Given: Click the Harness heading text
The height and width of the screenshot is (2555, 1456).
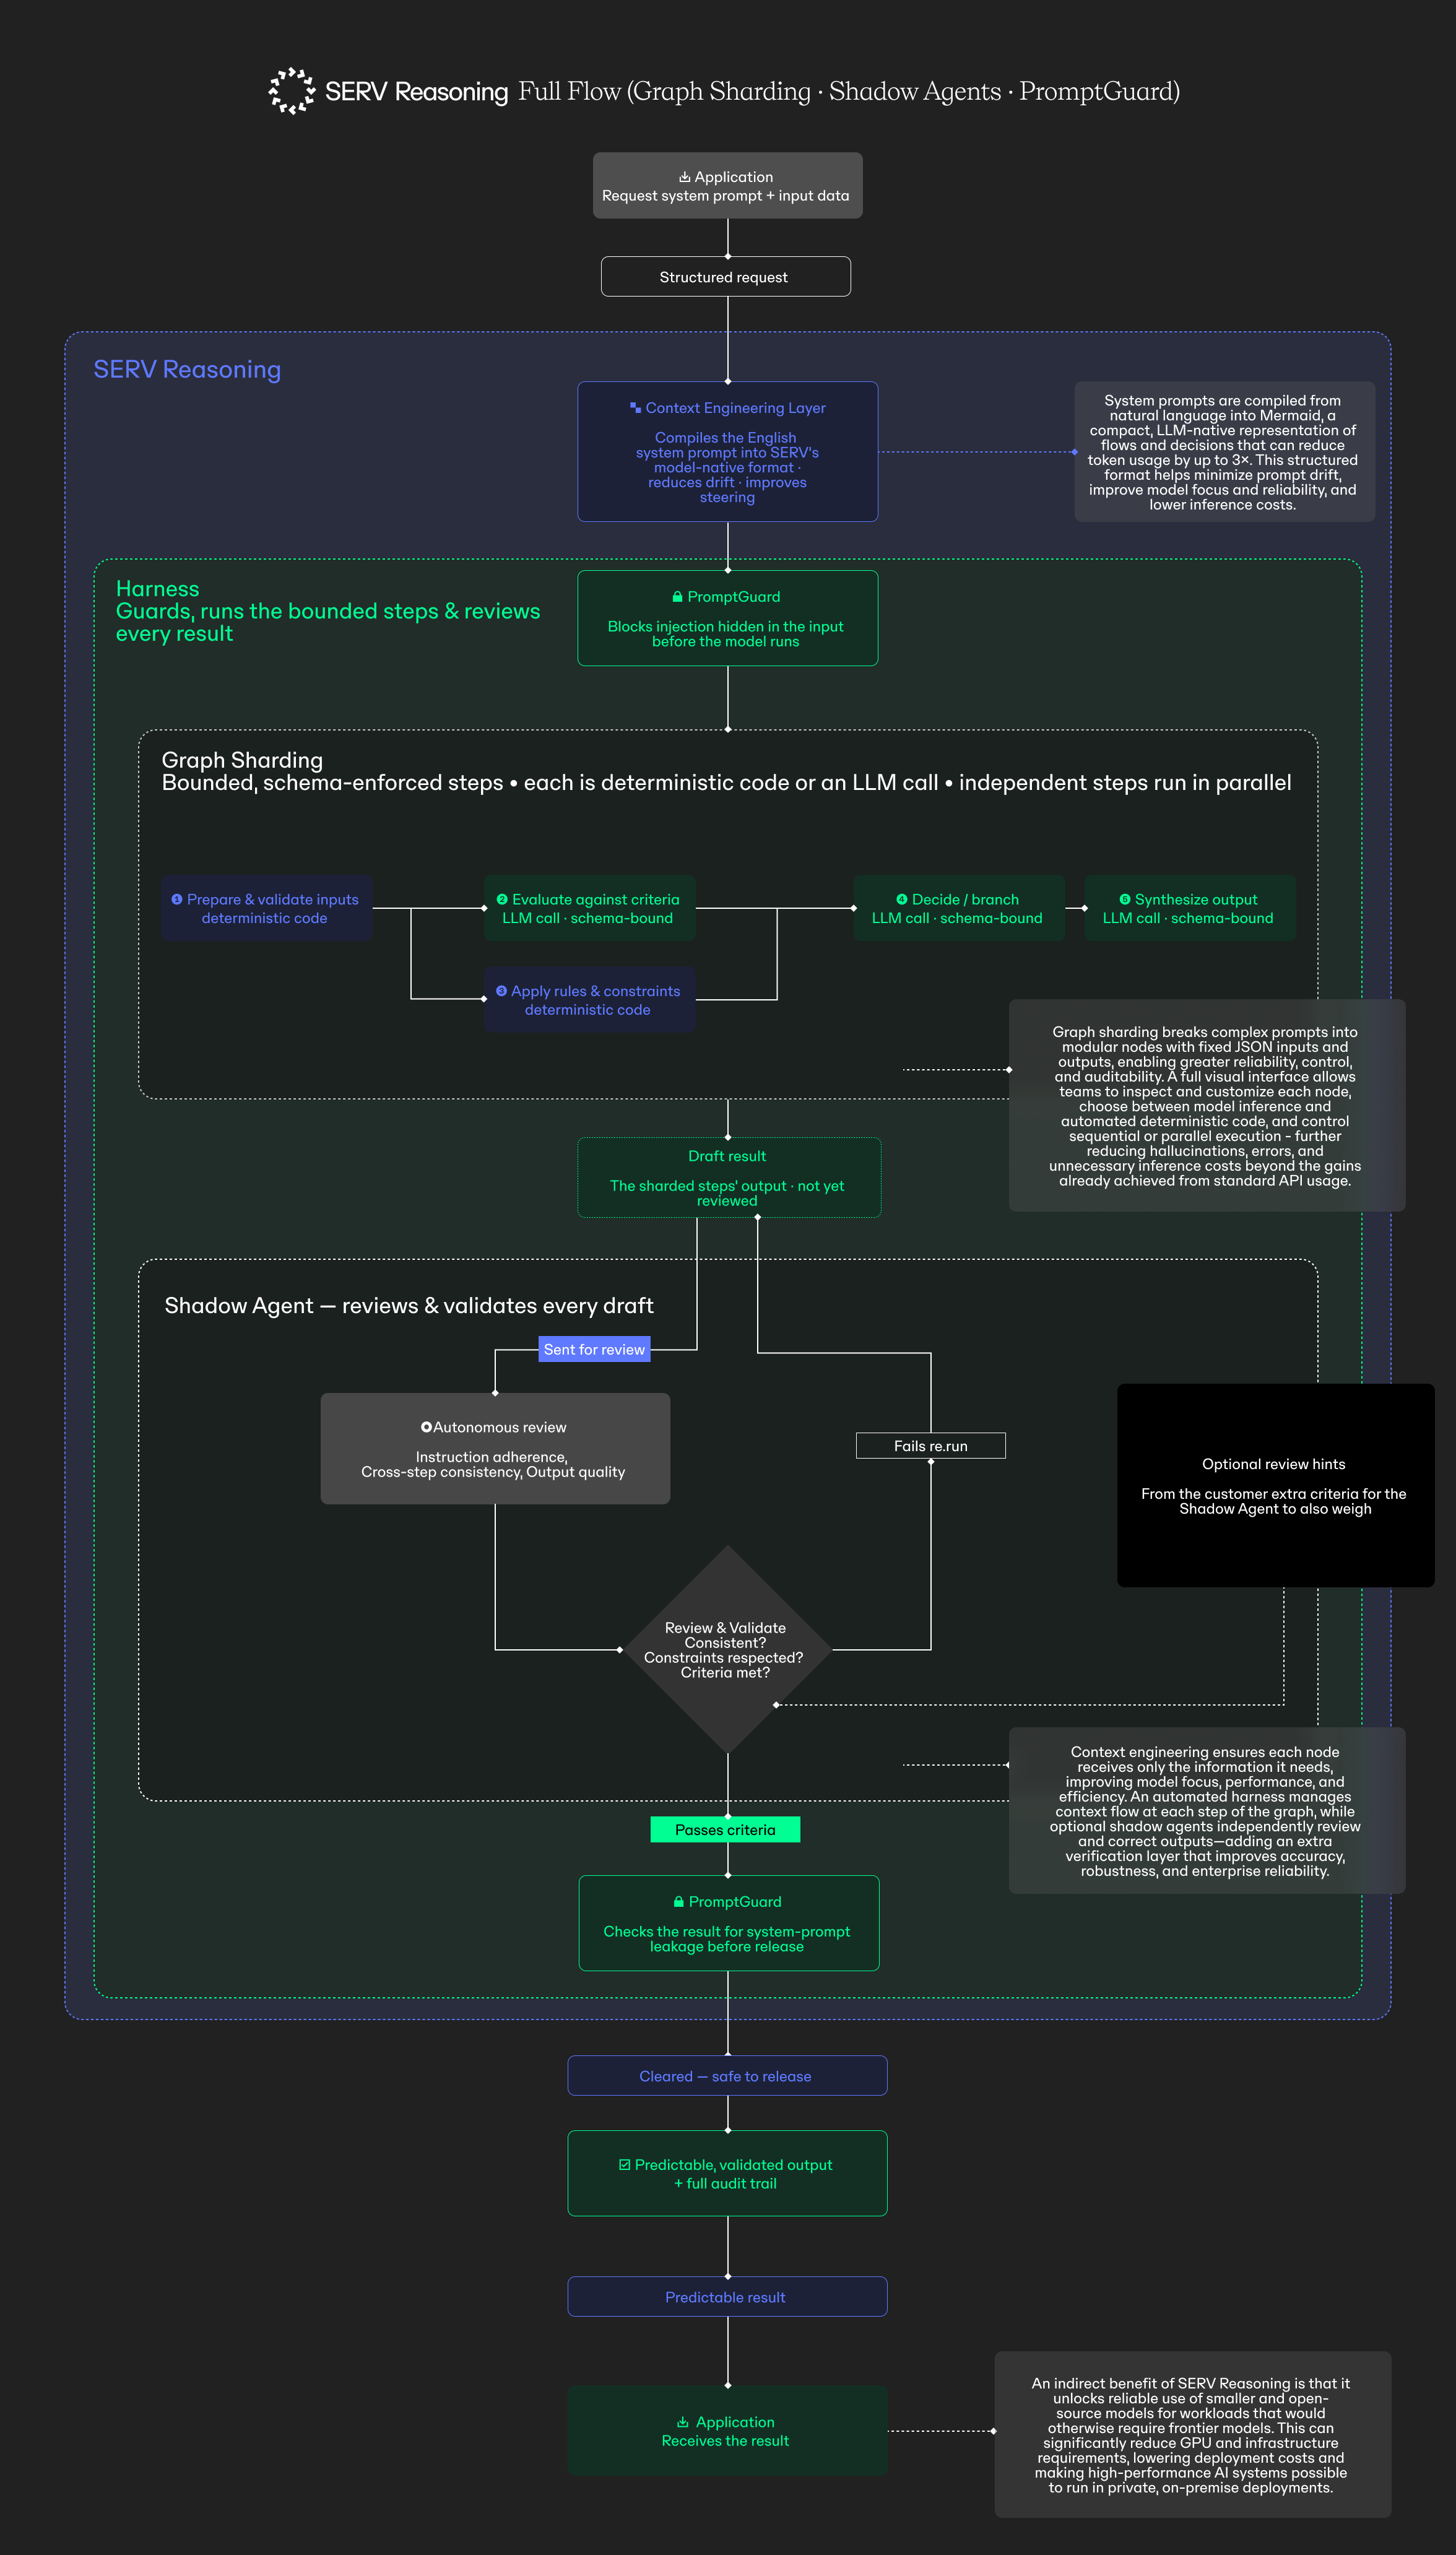Looking at the screenshot, I should [x=157, y=589].
